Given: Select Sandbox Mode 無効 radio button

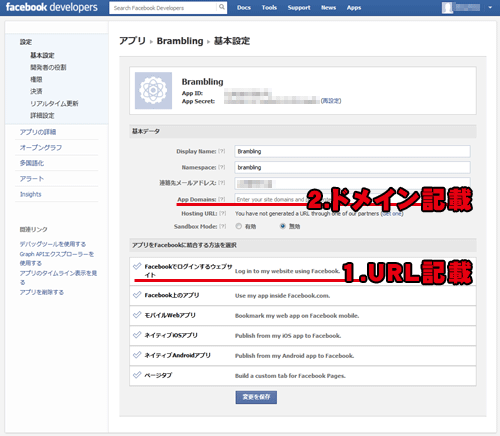Looking at the screenshot, I should coord(283,226).
